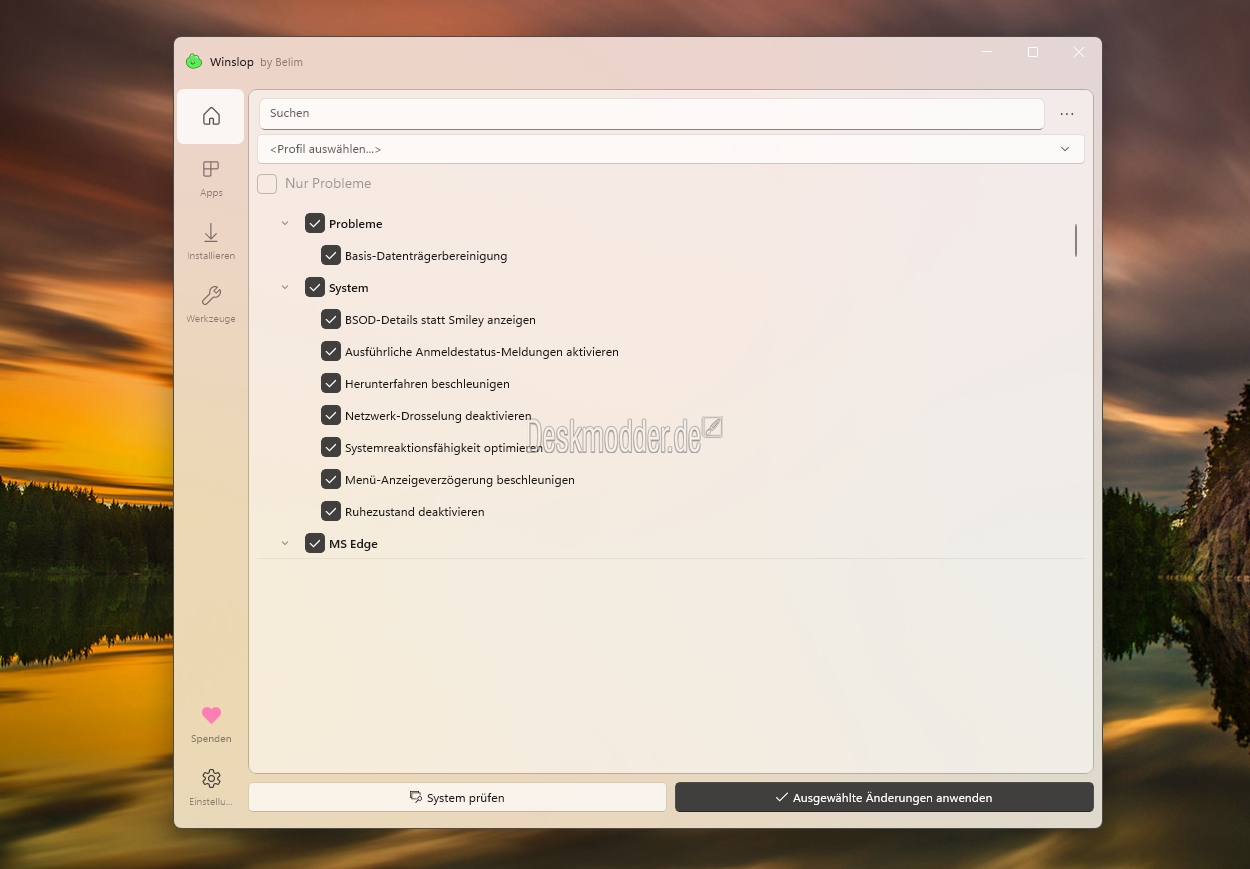Open the Apps section icon
The height and width of the screenshot is (869, 1250).
[x=211, y=170]
